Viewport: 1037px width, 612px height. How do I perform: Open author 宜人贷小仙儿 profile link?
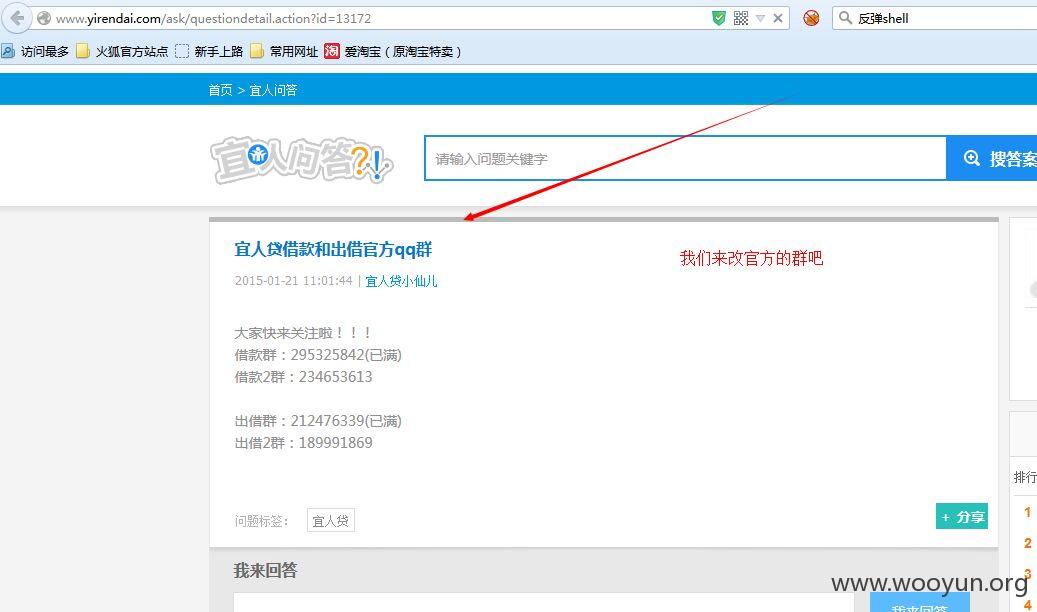[401, 281]
